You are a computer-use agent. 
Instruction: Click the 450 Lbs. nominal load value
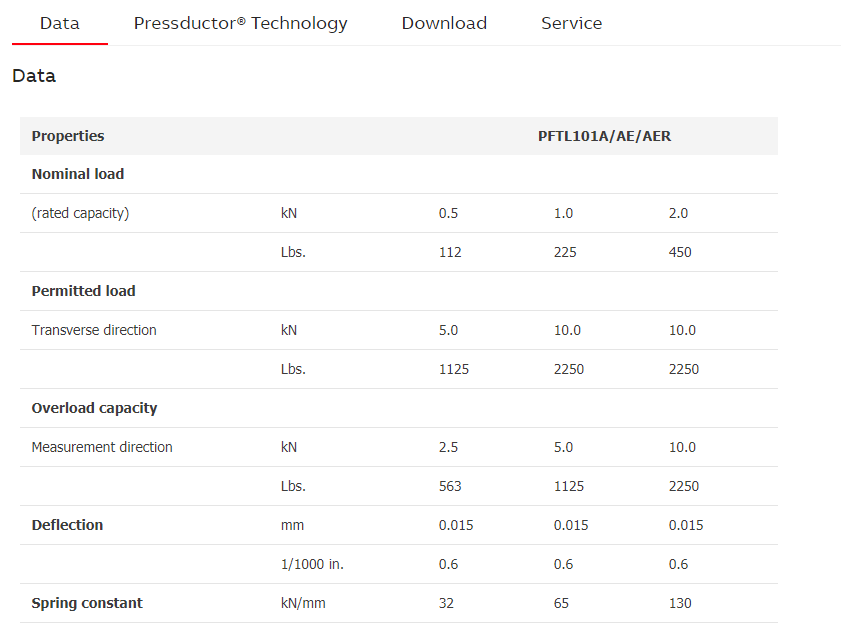[x=680, y=252]
